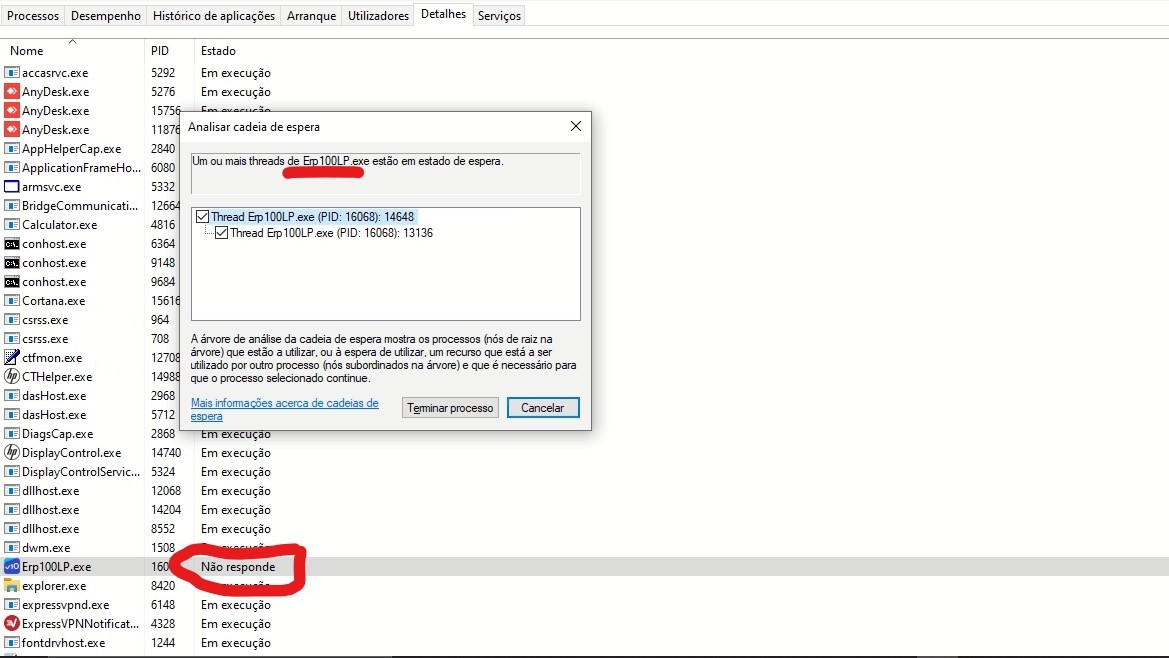Sort processes by PID column header

point(160,51)
